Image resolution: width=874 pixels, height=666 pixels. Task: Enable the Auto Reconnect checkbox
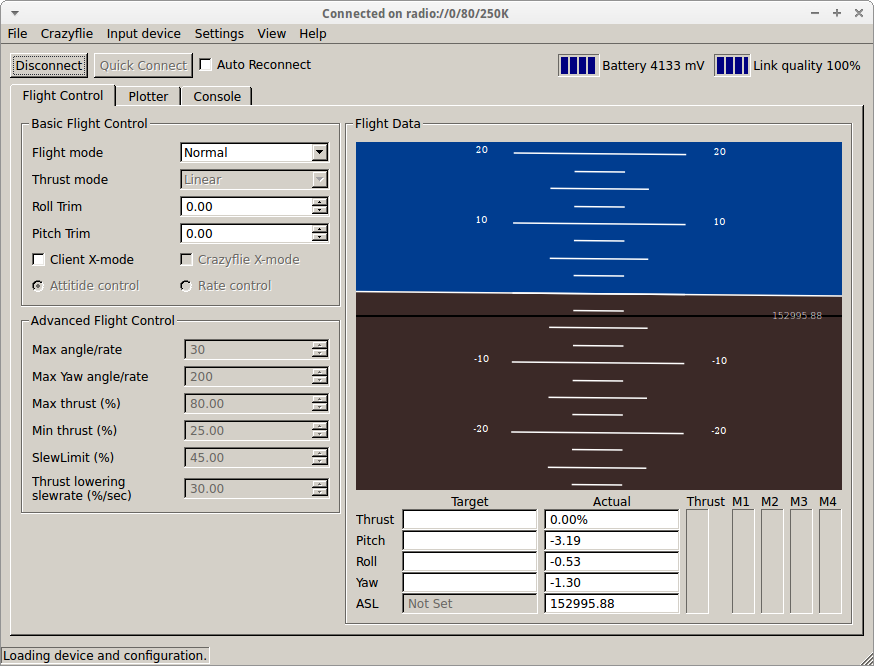click(x=206, y=65)
